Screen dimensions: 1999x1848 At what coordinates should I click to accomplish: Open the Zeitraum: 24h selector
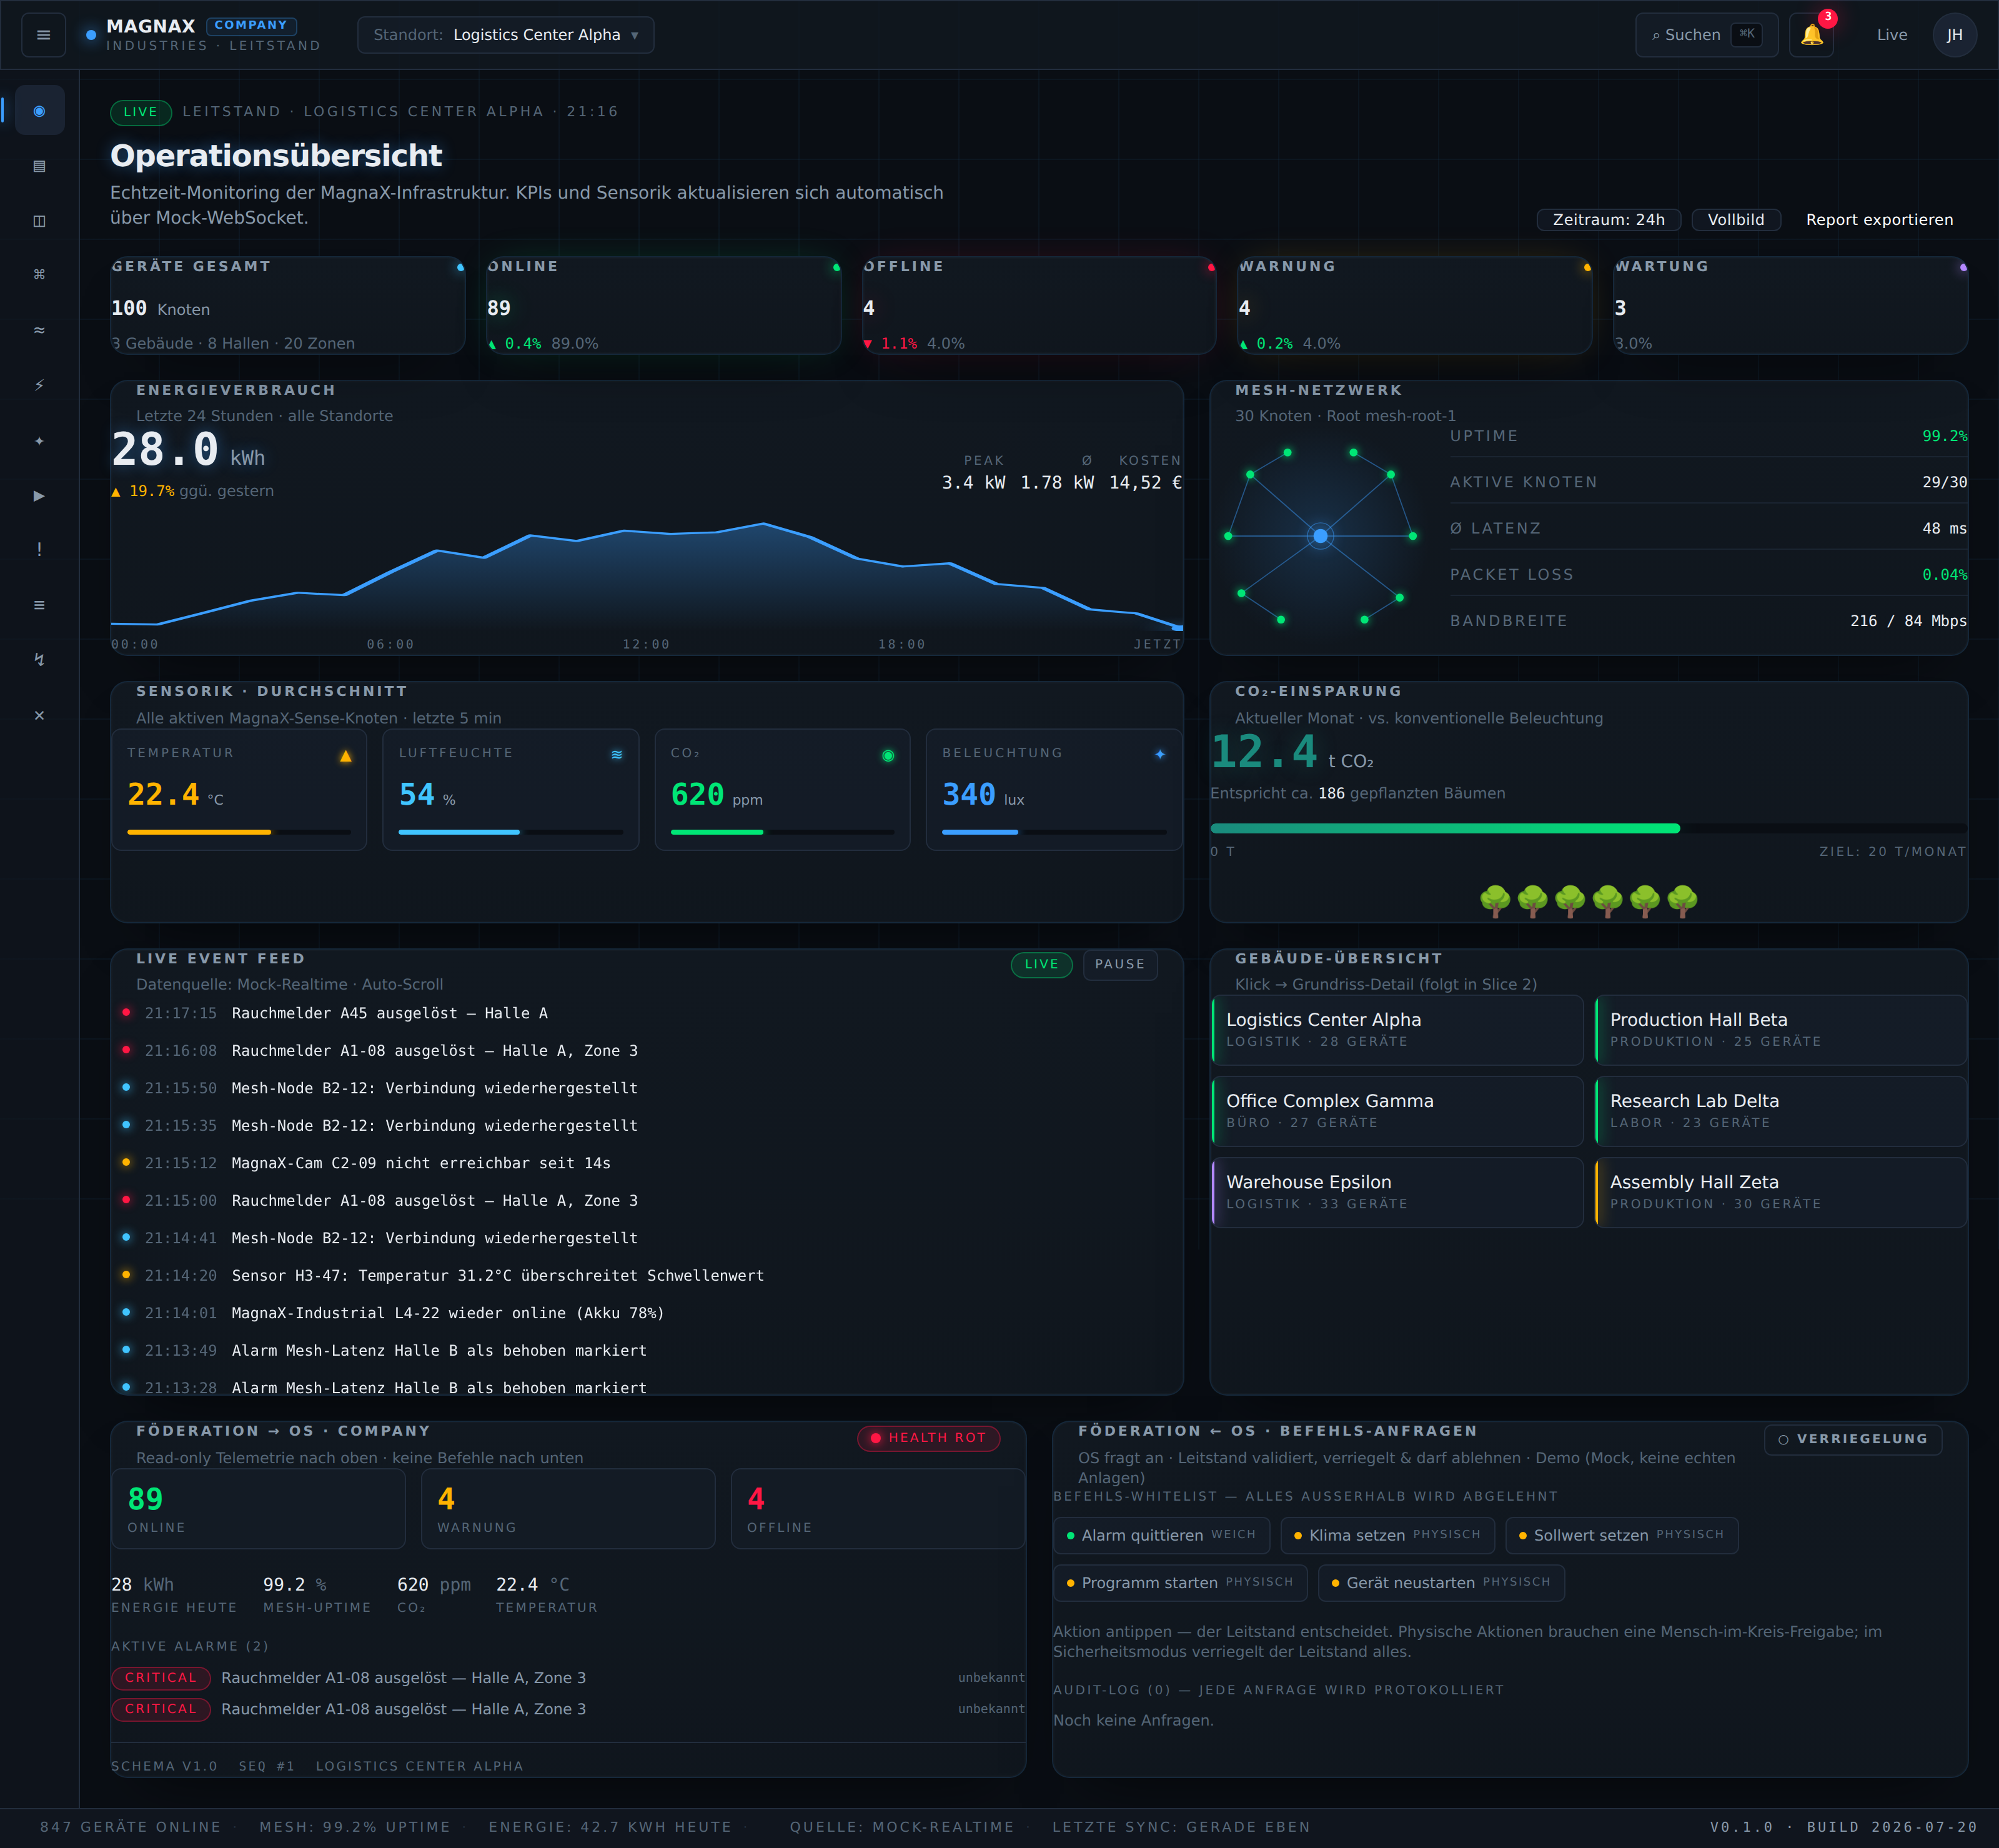[x=1608, y=220]
